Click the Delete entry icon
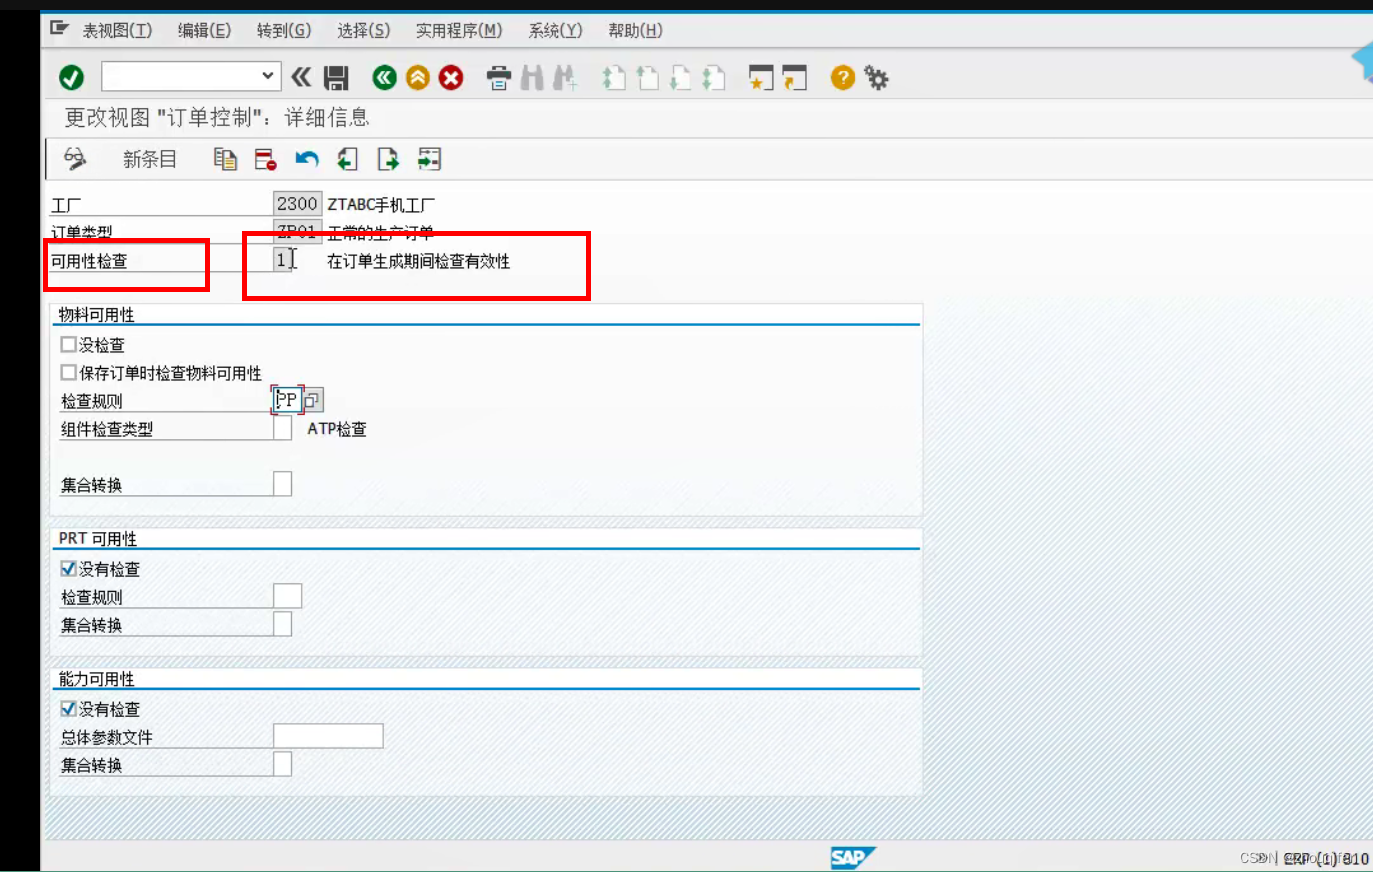 click(x=265, y=158)
